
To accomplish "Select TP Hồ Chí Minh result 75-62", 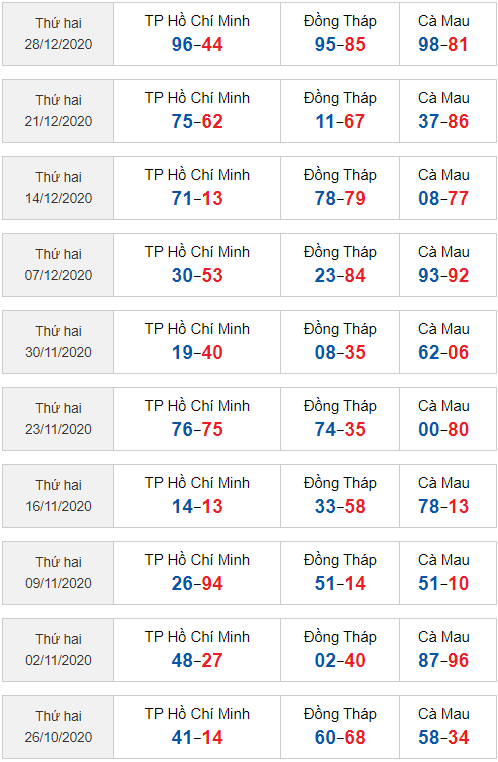I will 197,121.
